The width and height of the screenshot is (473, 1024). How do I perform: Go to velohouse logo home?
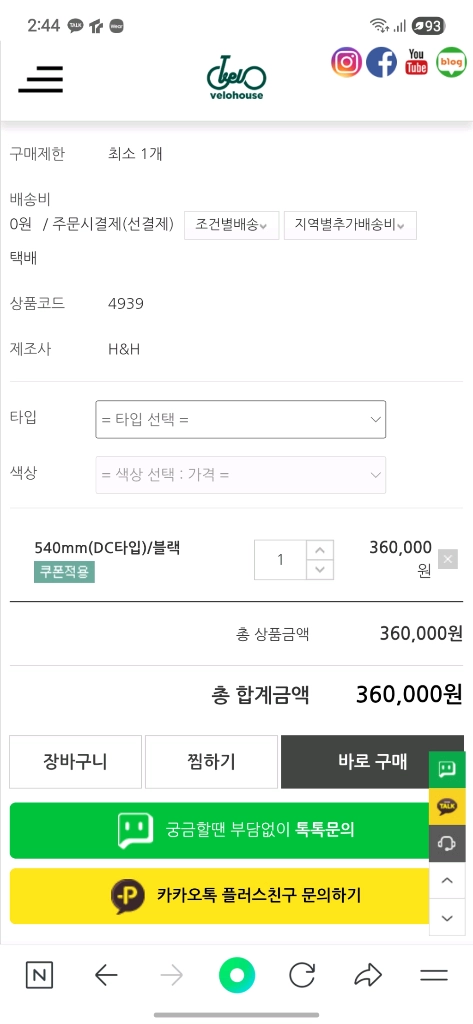[236, 78]
